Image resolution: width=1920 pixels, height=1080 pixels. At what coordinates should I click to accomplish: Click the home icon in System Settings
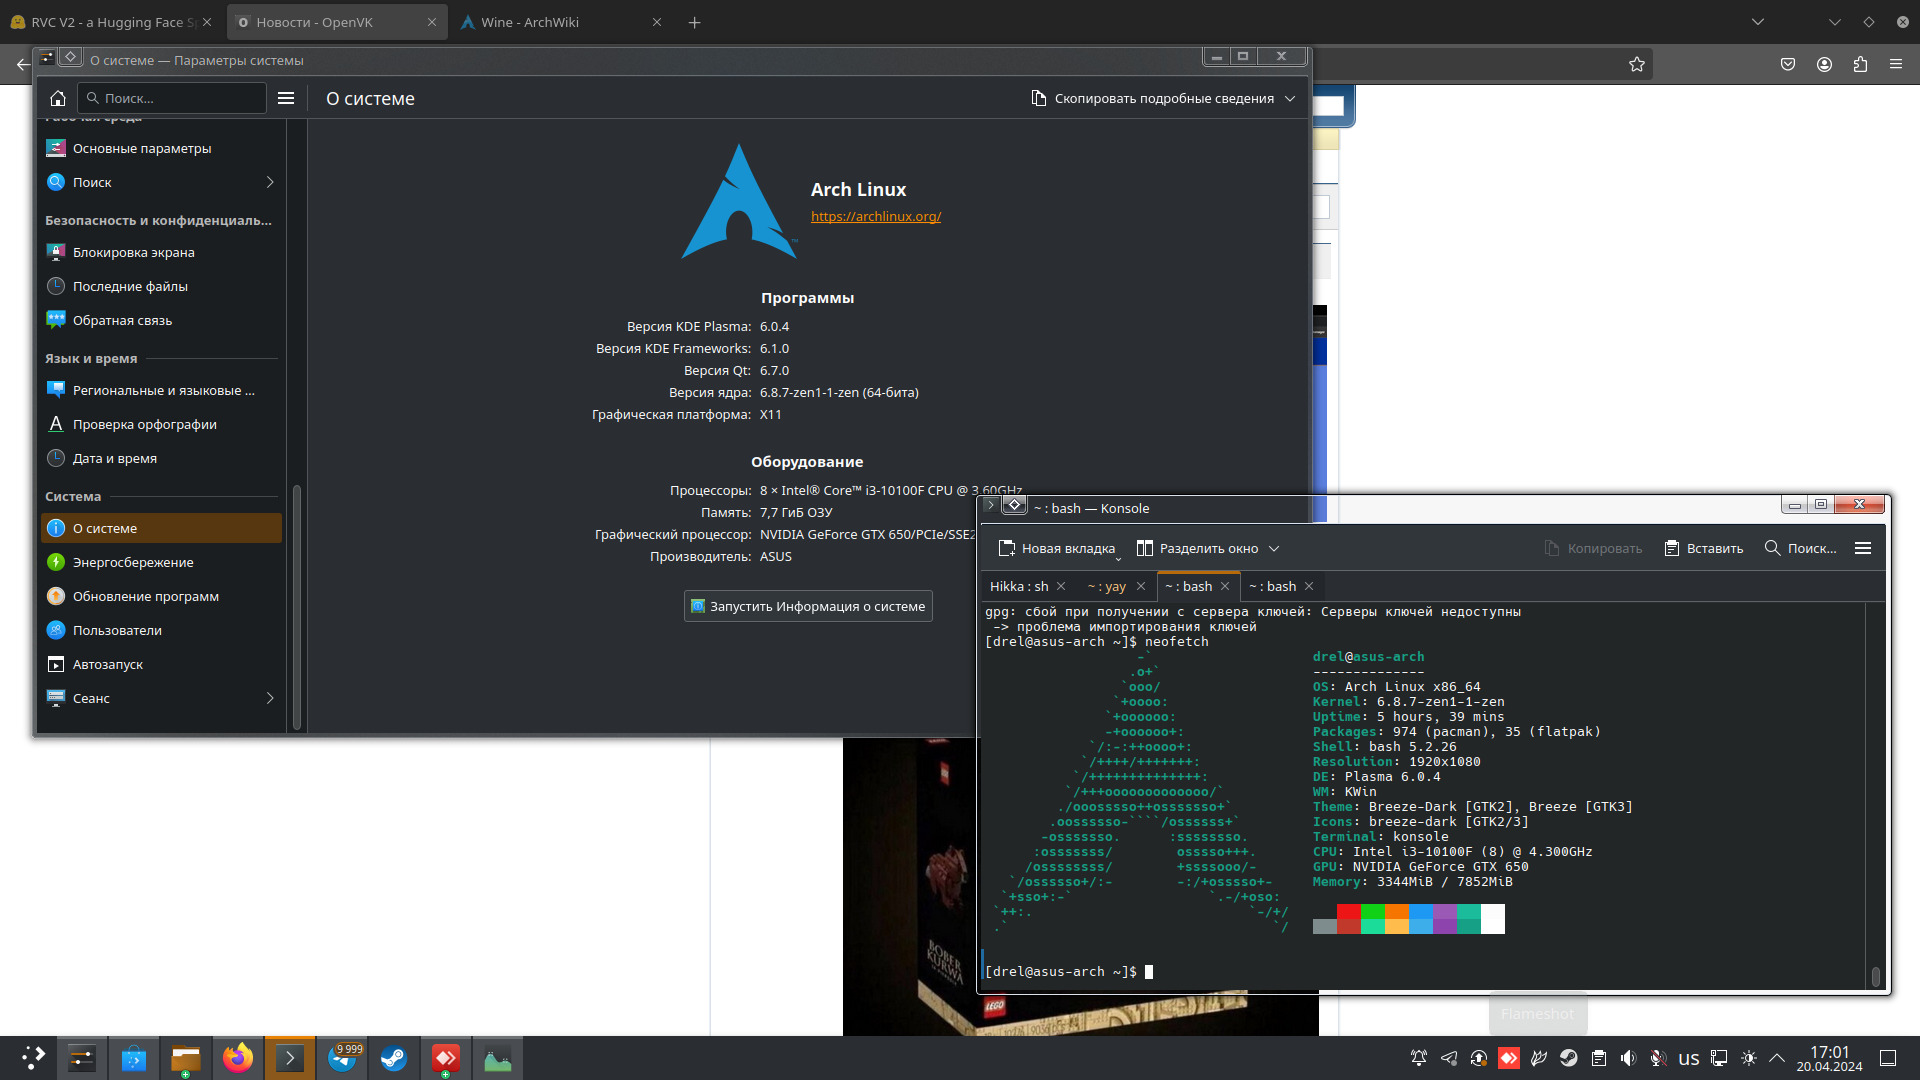pyautogui.click(x=58, y=98)
